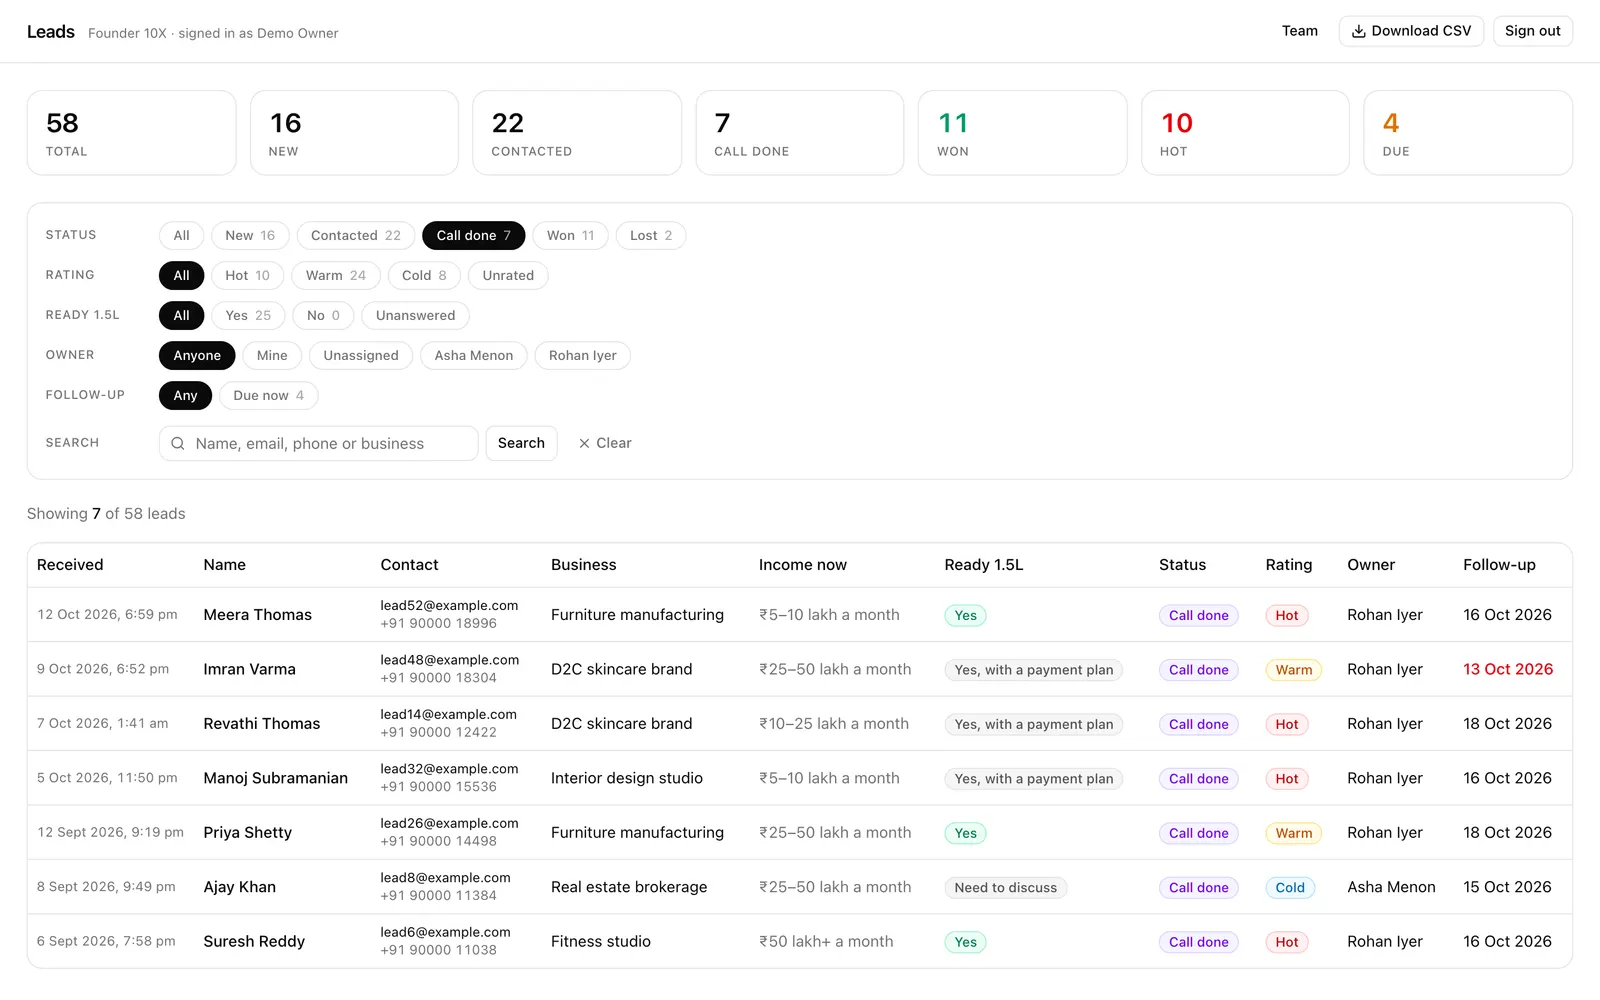Image resolution: width=1600 pixels, height=1000 pixels.
Task: Toggle the Call done 7 status filter
Action: (x=473, y=235)
